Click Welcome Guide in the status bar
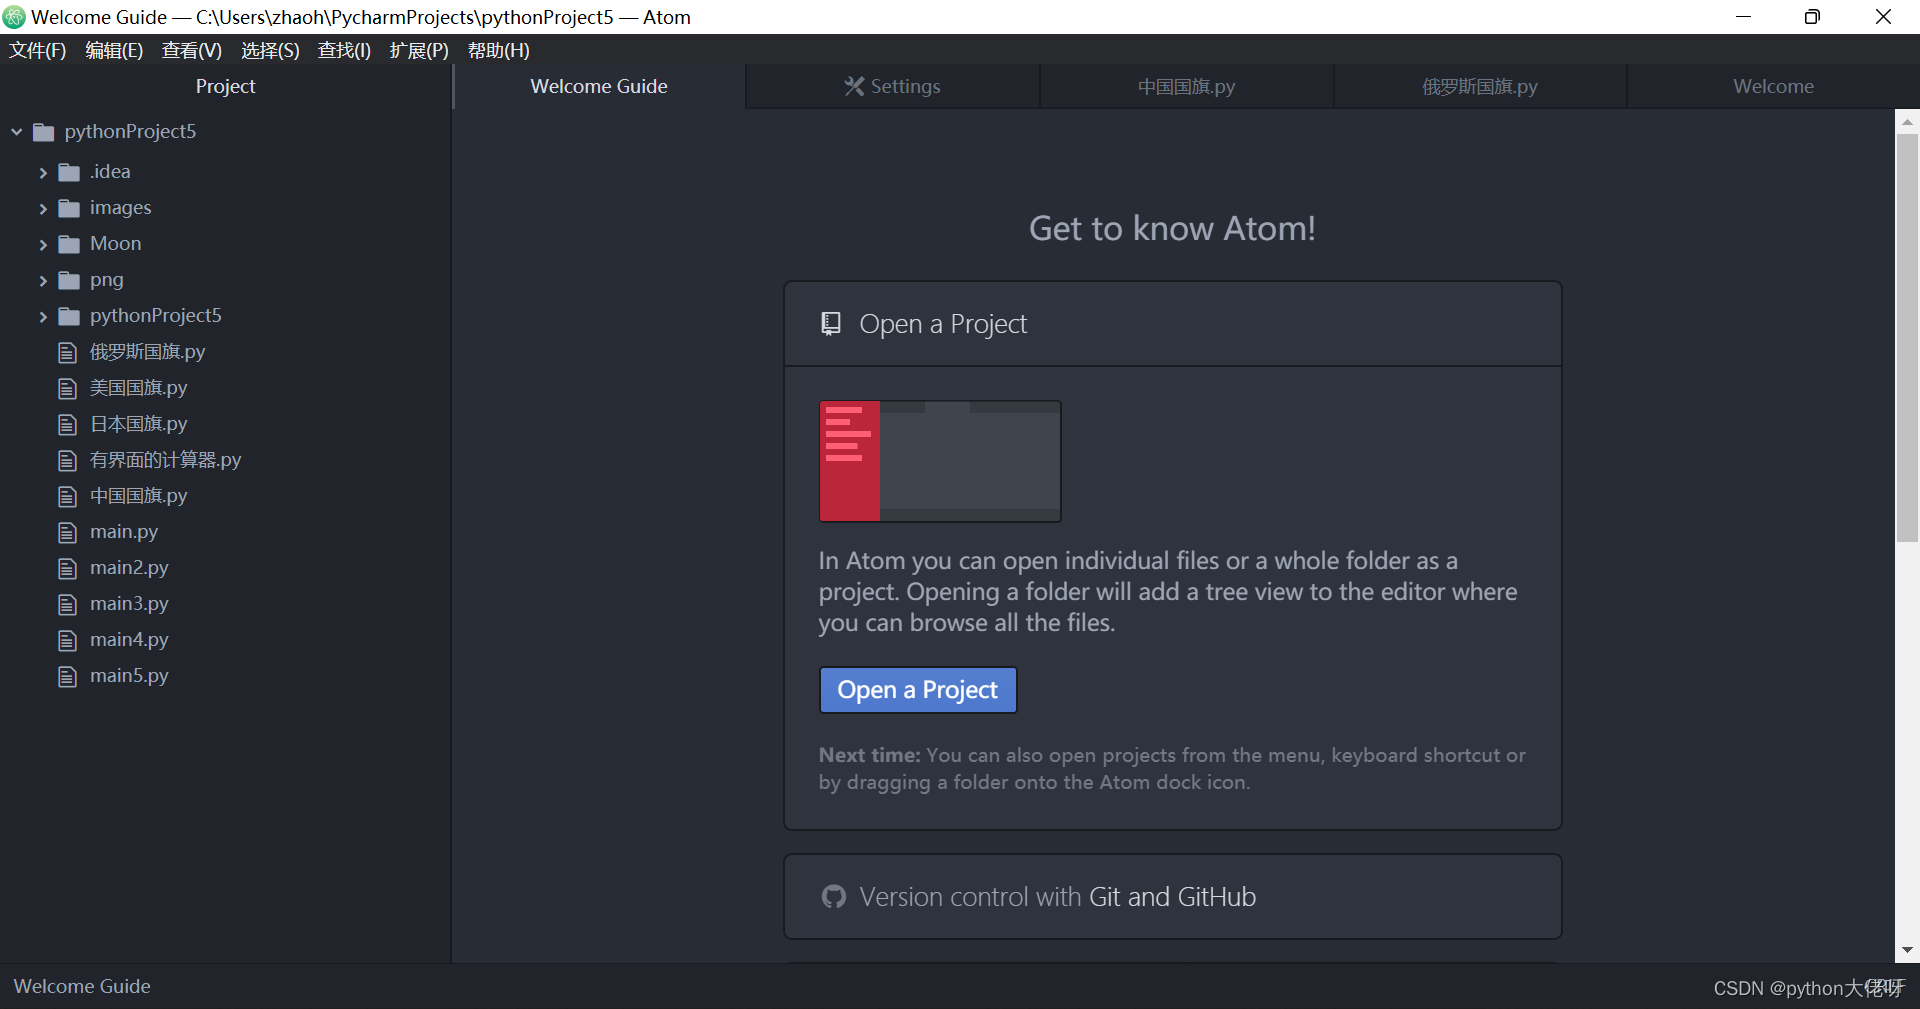Screen dimensions: 1920x1009 coord(82,986)
